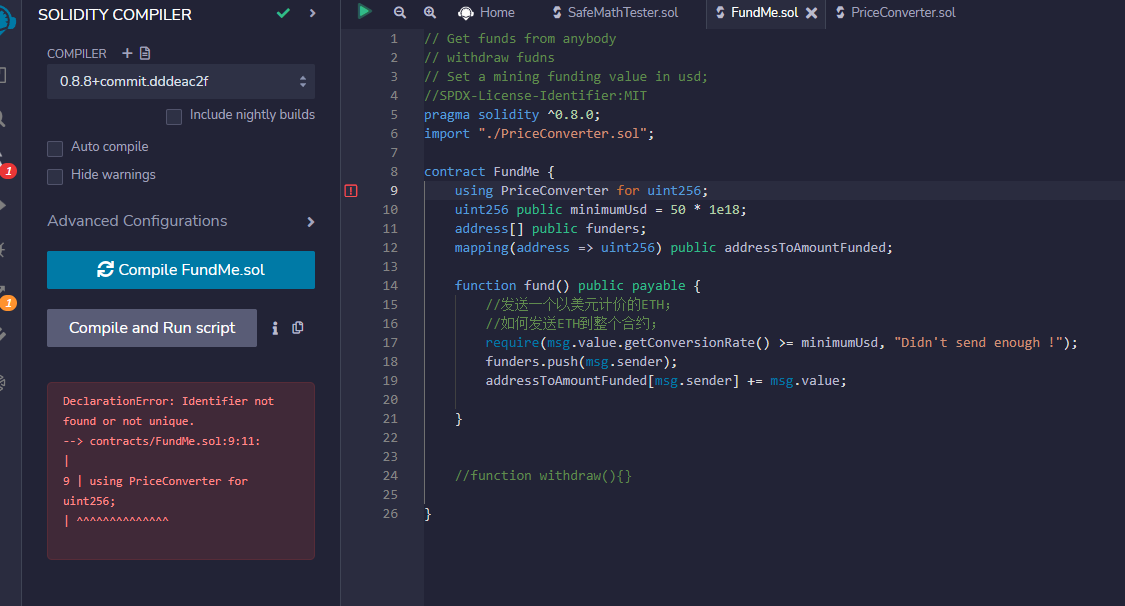Click the sidebar icon with red 1 badge

[6, 165]
